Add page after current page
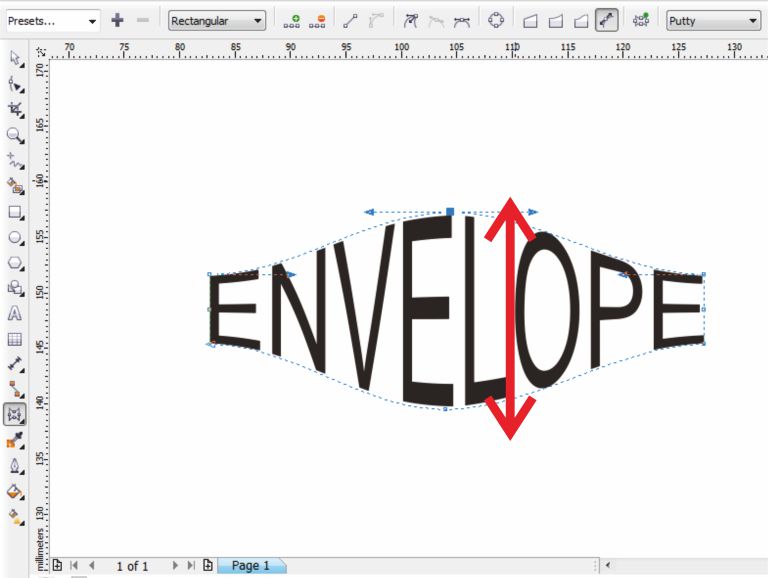 208,565
